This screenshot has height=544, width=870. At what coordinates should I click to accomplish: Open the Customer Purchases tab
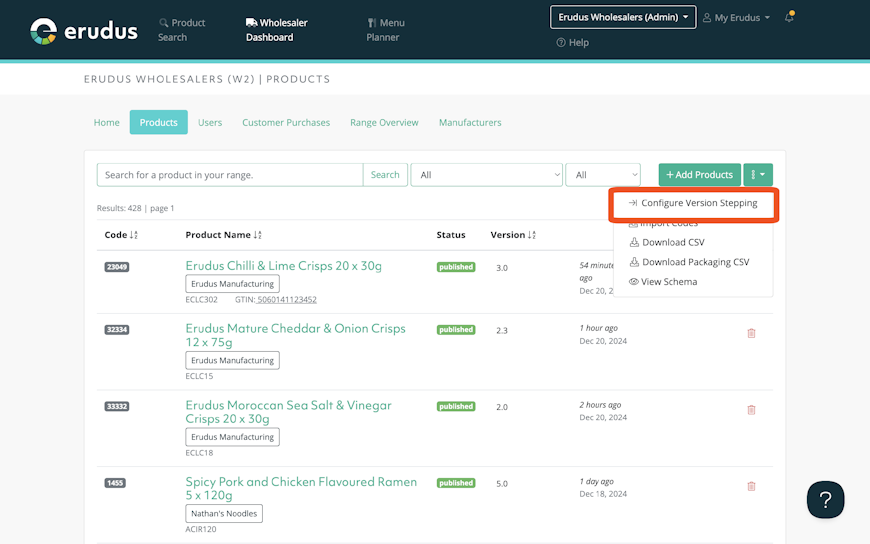click(286, 122)
